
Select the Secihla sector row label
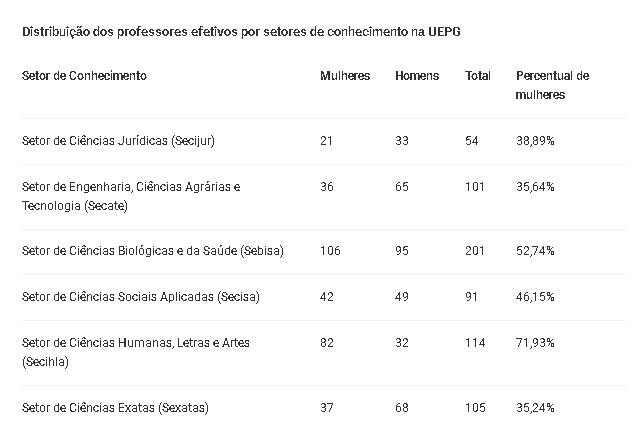click(136, 352)
